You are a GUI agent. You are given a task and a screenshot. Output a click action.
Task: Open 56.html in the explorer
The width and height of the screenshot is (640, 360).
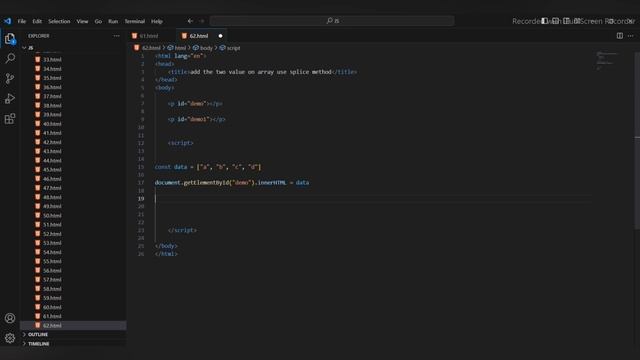(x=52, y=271)
